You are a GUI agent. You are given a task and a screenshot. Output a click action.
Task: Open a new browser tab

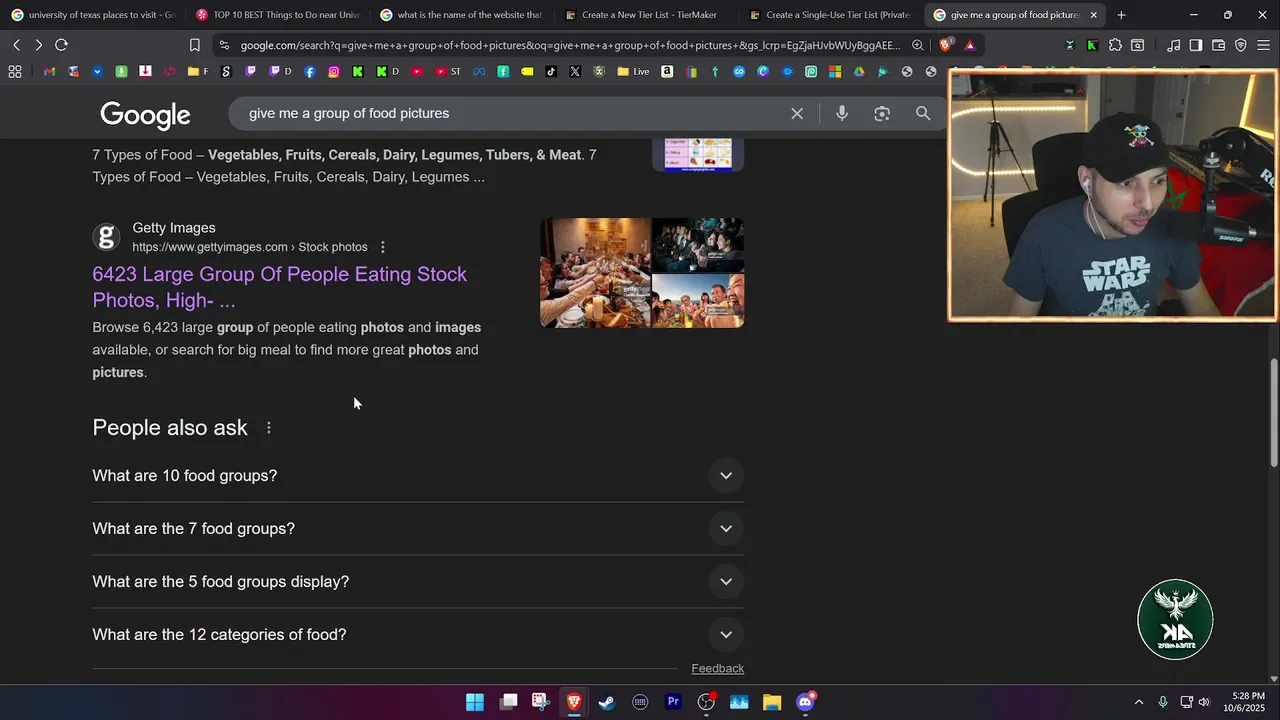pos(1121,15)
